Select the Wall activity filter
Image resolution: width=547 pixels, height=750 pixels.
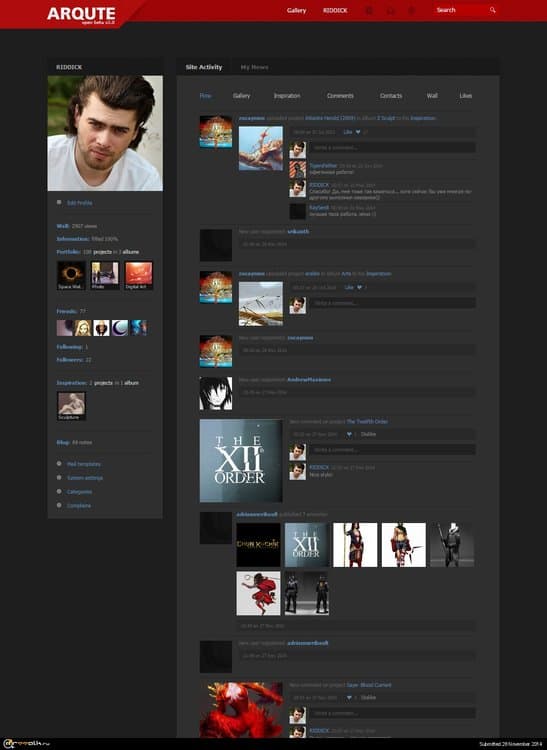[x=432, y=96]
